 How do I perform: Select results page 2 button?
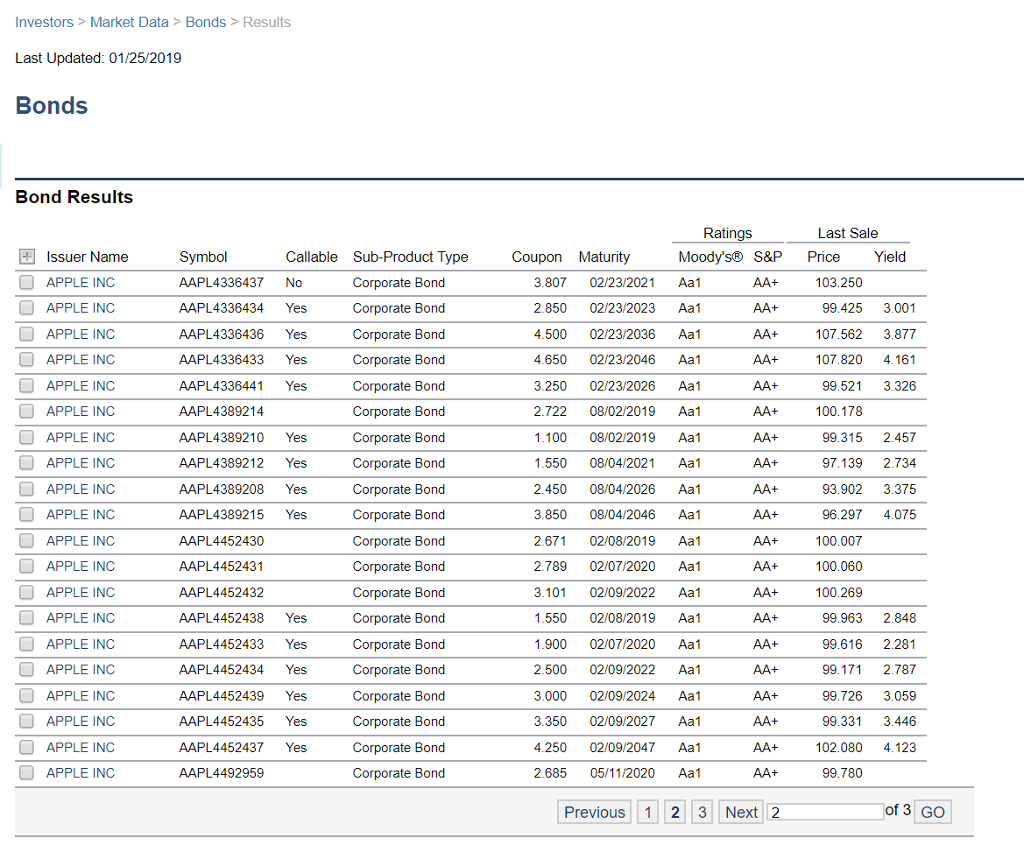[x=675, y=812]
